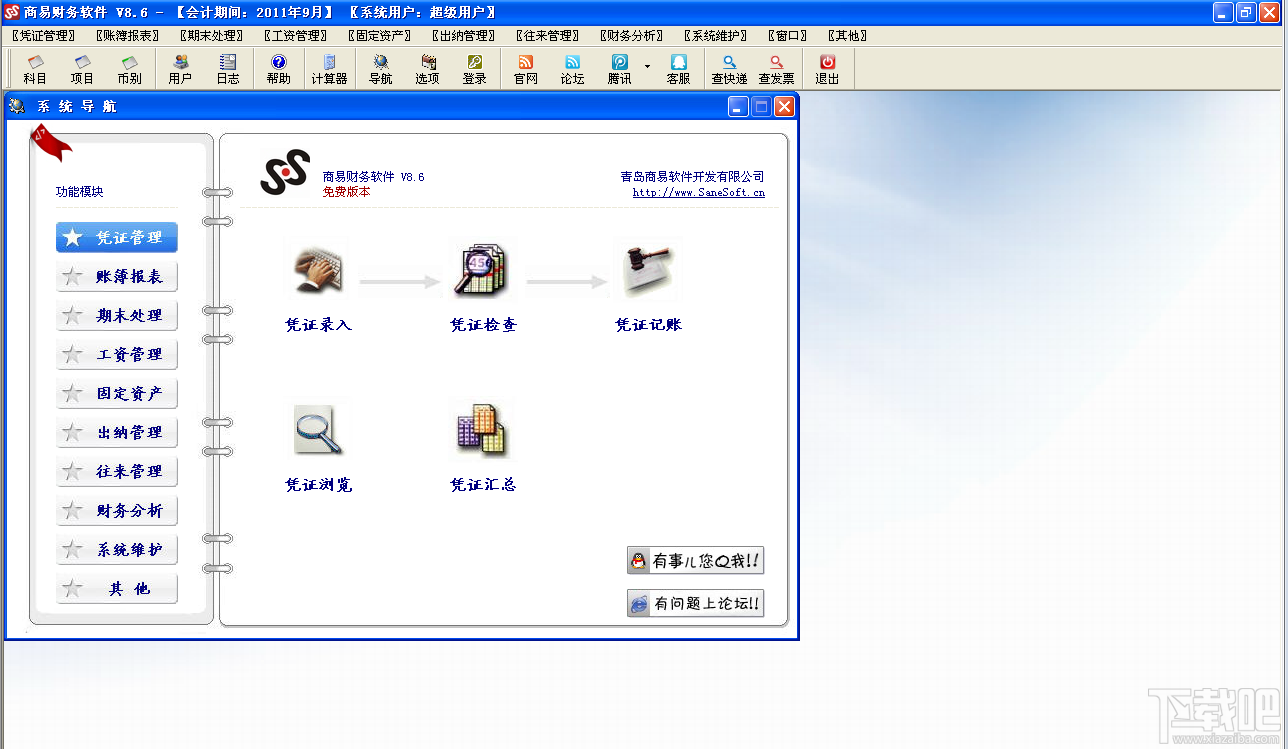Screen dimensions: 1288x749
Task: Click the 有事儿您Q我!! QQ button
Action: [695, 560]
